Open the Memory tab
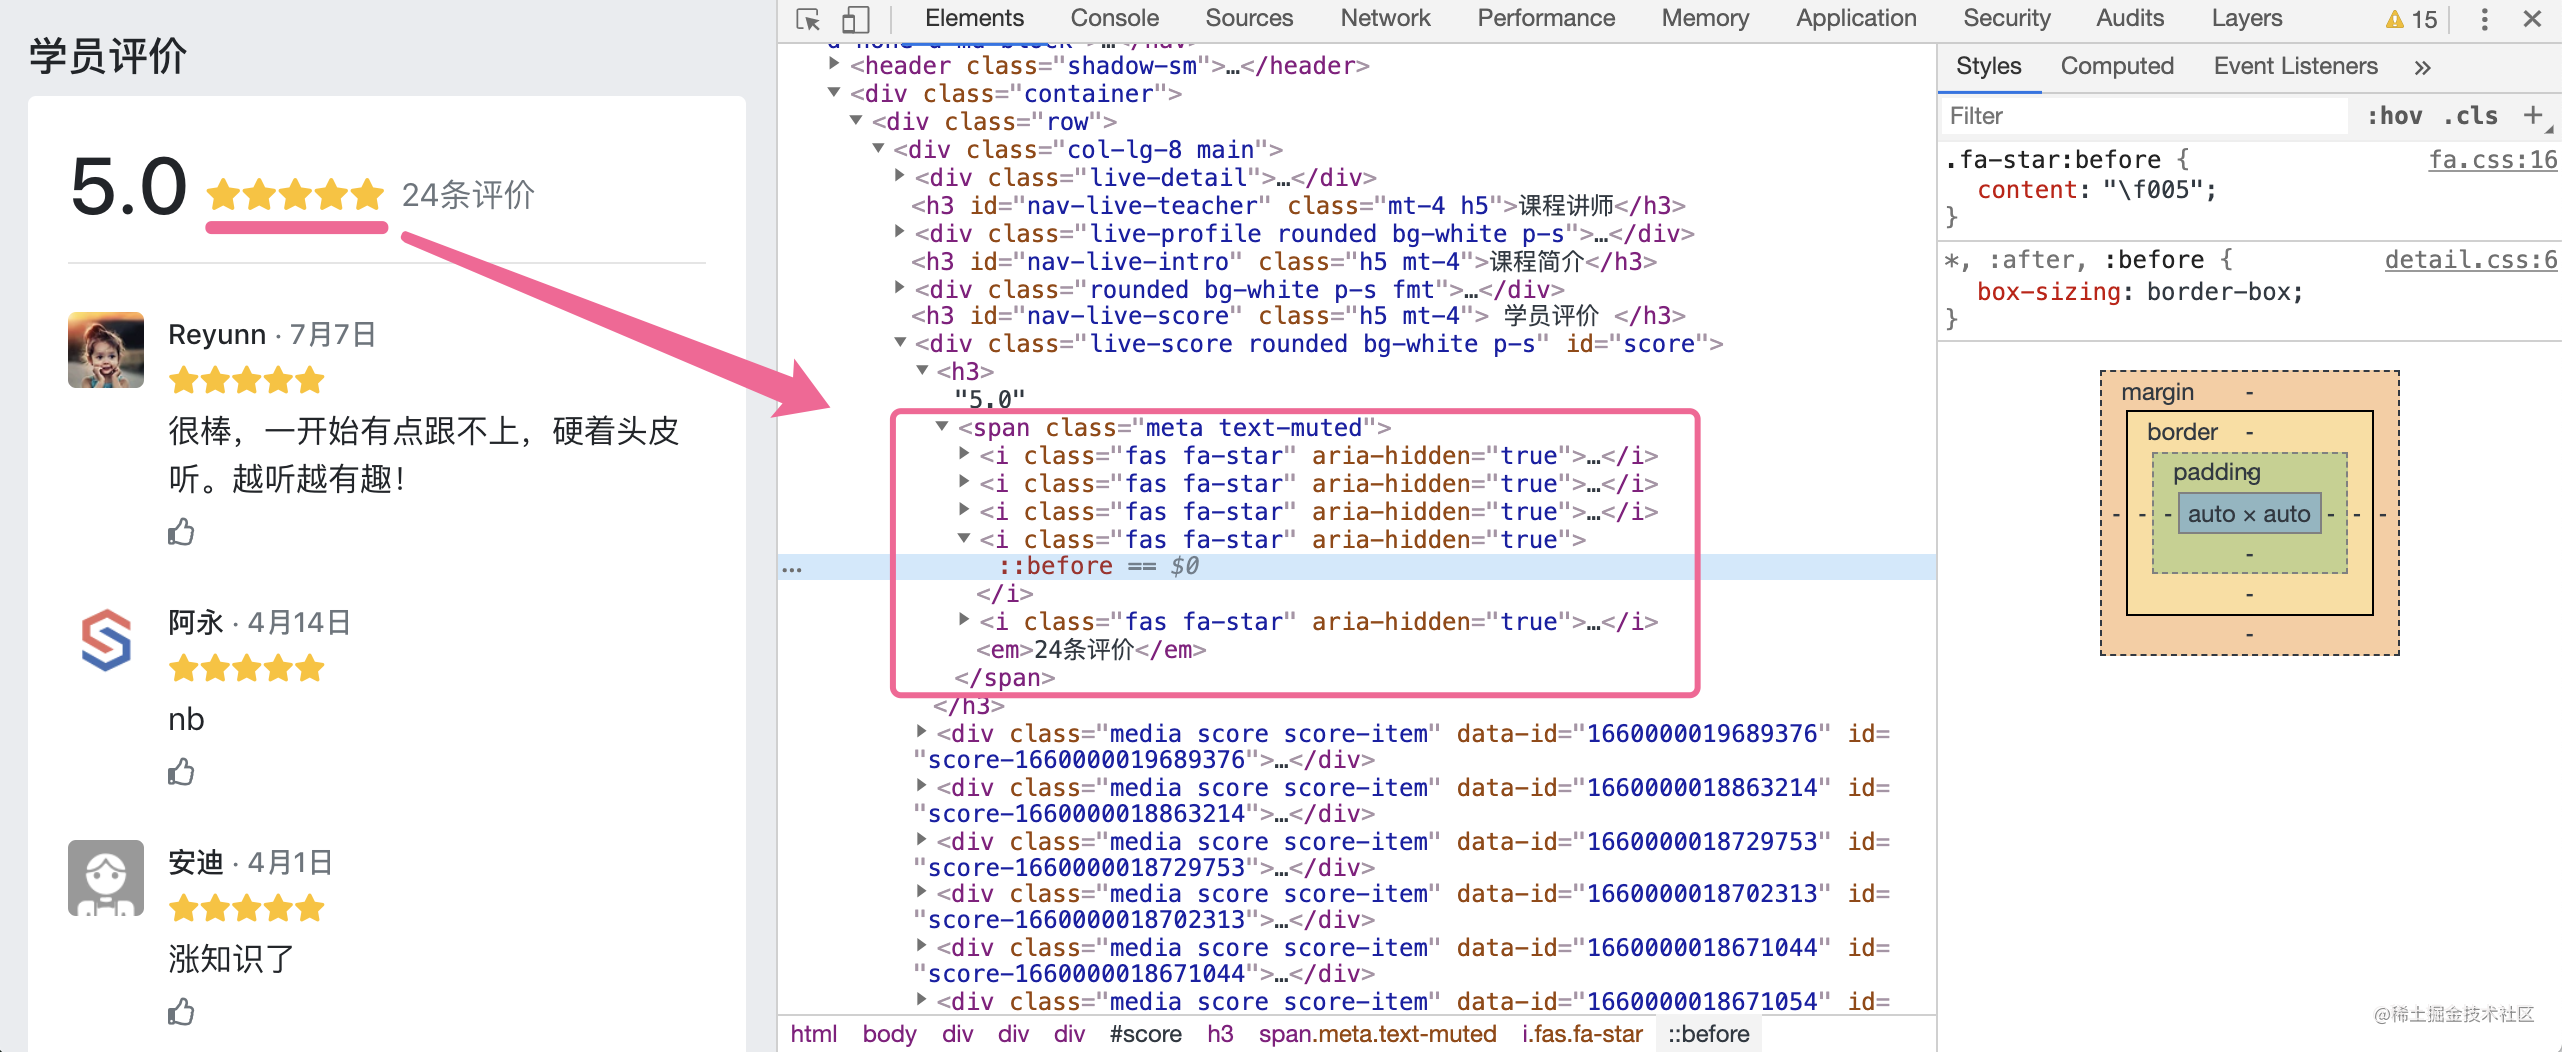Screen dimensions: 2562x1052 click(x=1705, y=18)
